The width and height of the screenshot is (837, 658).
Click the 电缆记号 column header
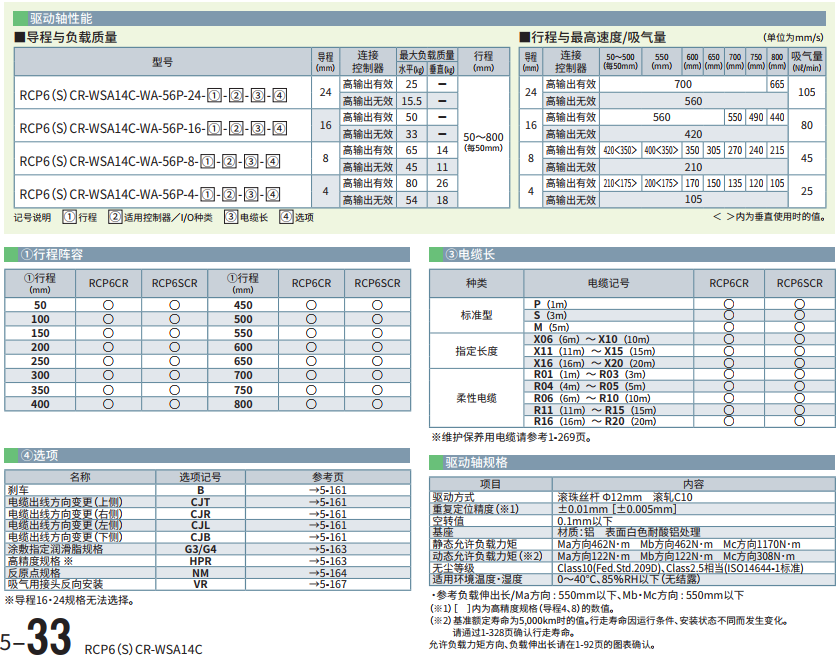coord(609,283)
